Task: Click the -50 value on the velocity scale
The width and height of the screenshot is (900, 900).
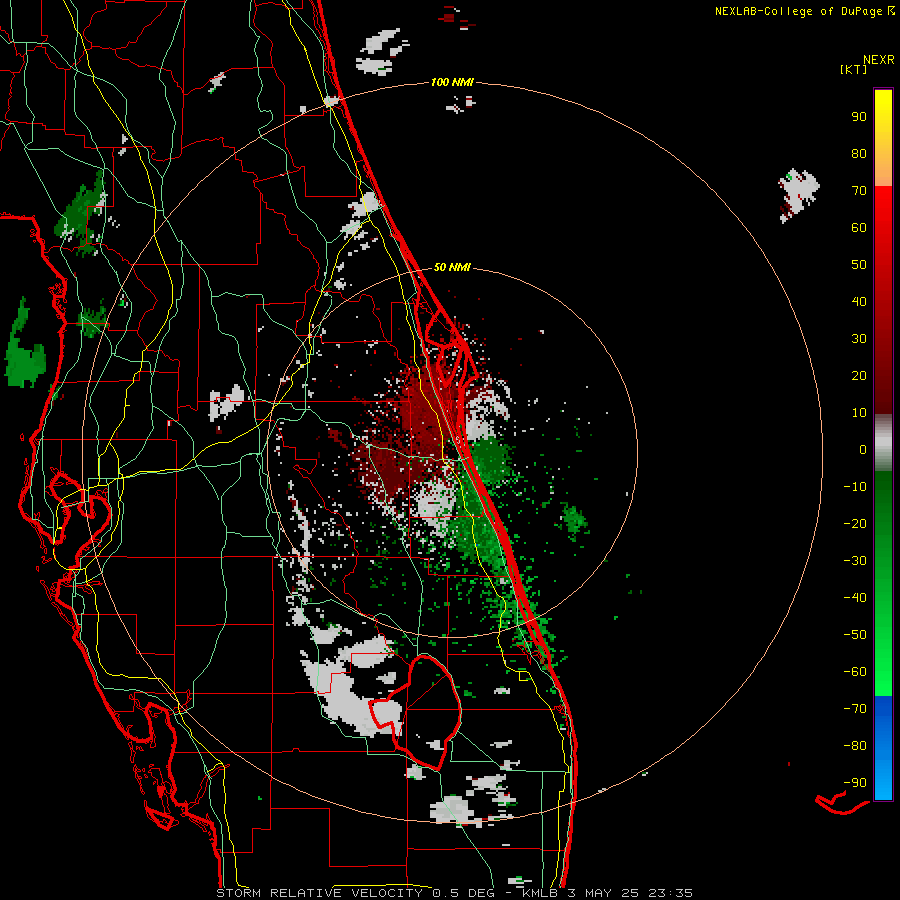Action: 855,635
